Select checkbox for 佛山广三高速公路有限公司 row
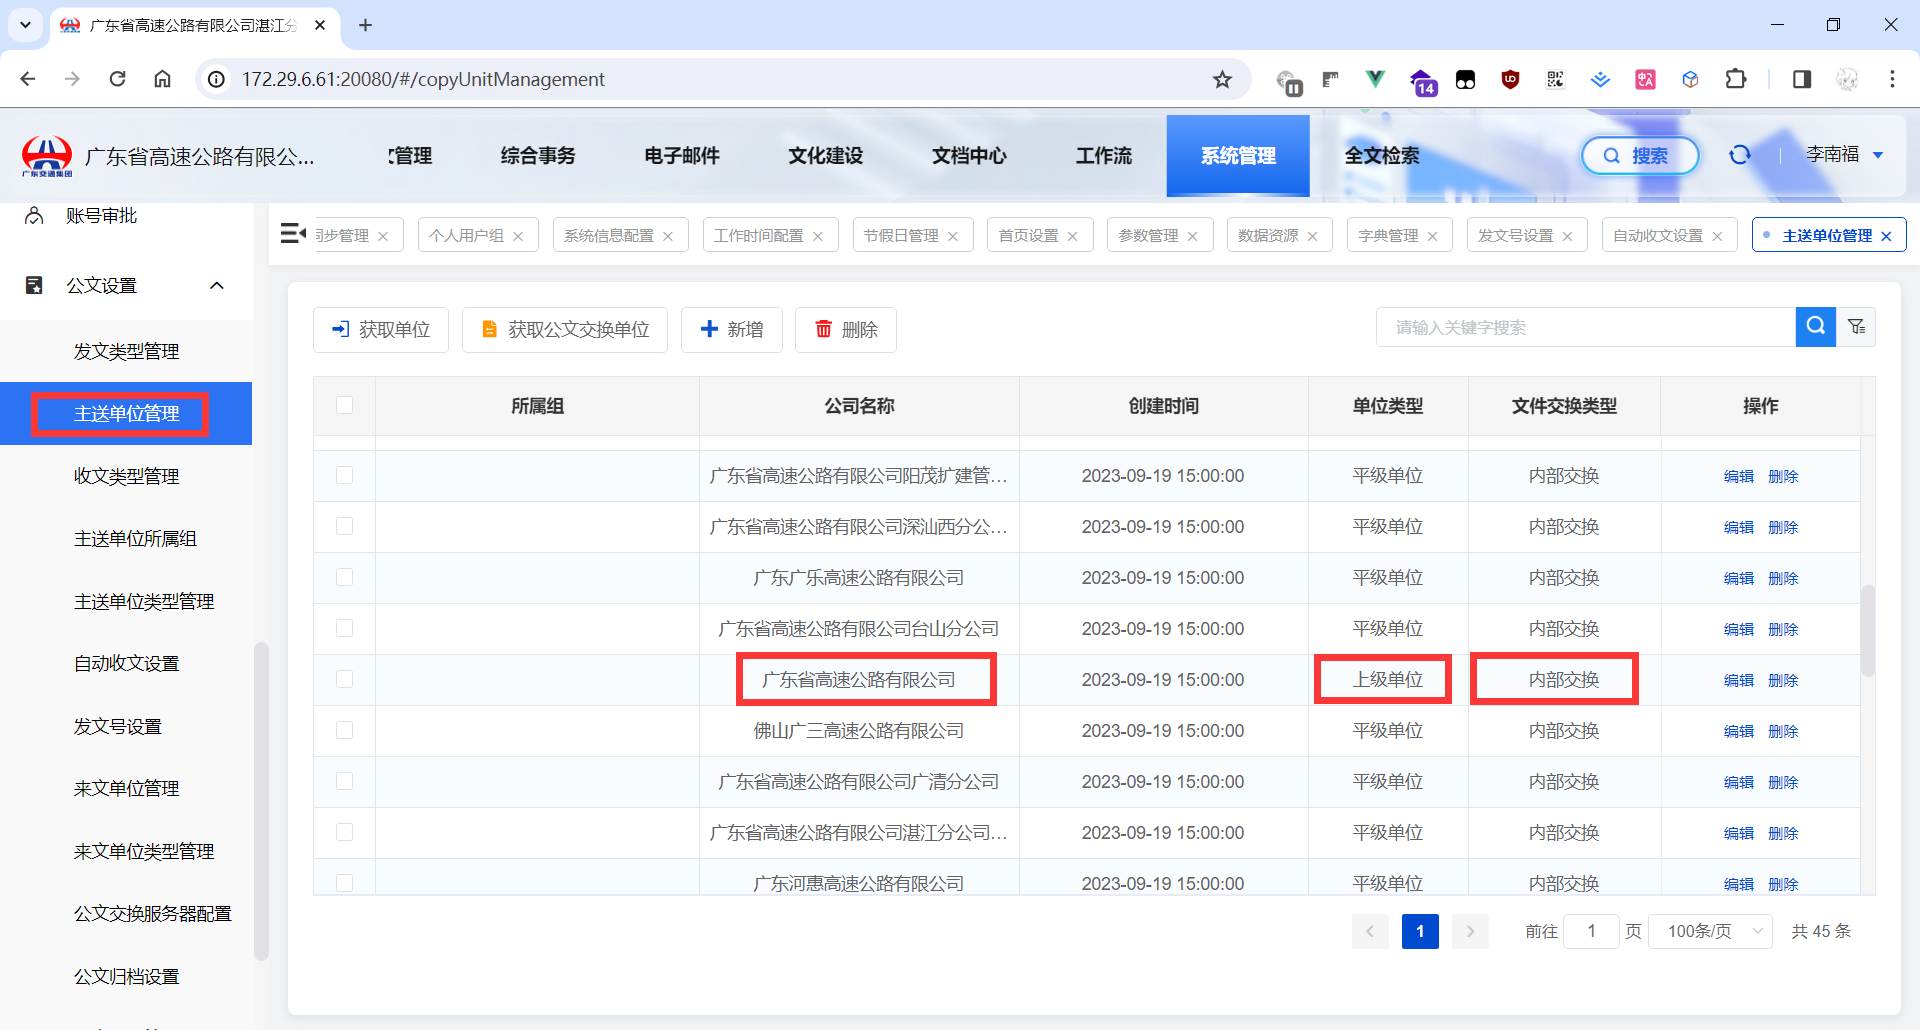The image size is (1920, 1030). [x=345, y=730]
